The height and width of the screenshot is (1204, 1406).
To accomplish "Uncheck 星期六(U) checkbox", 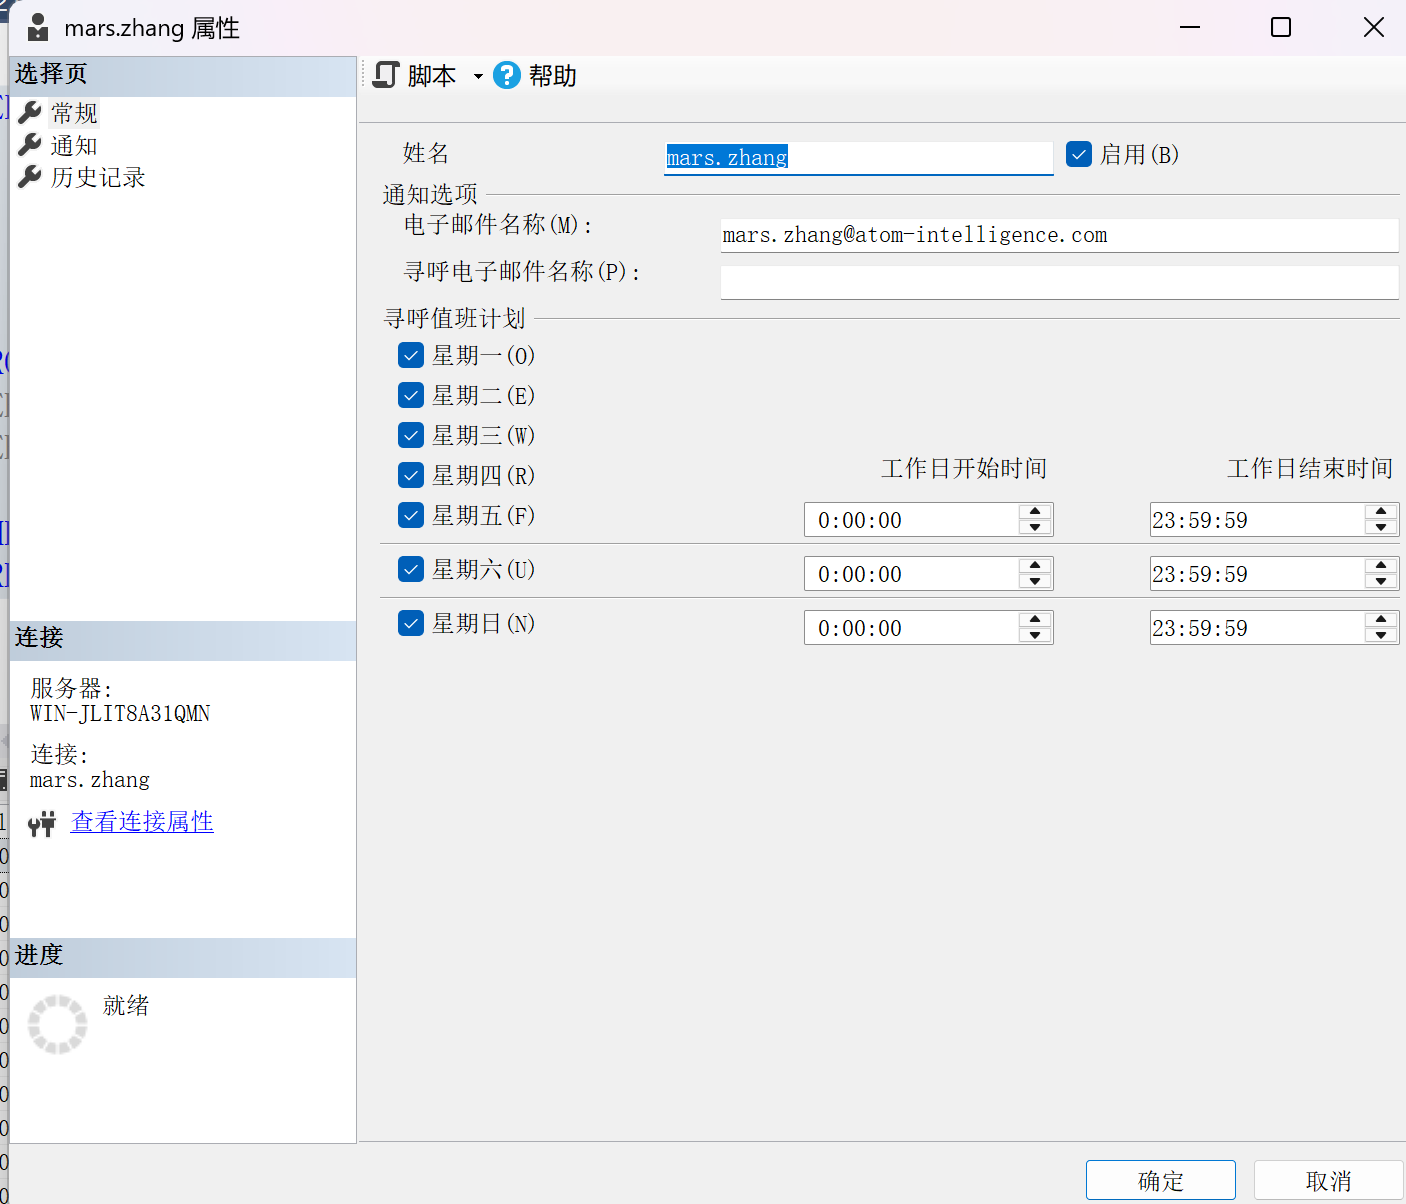I will click(x=411, y=569).
